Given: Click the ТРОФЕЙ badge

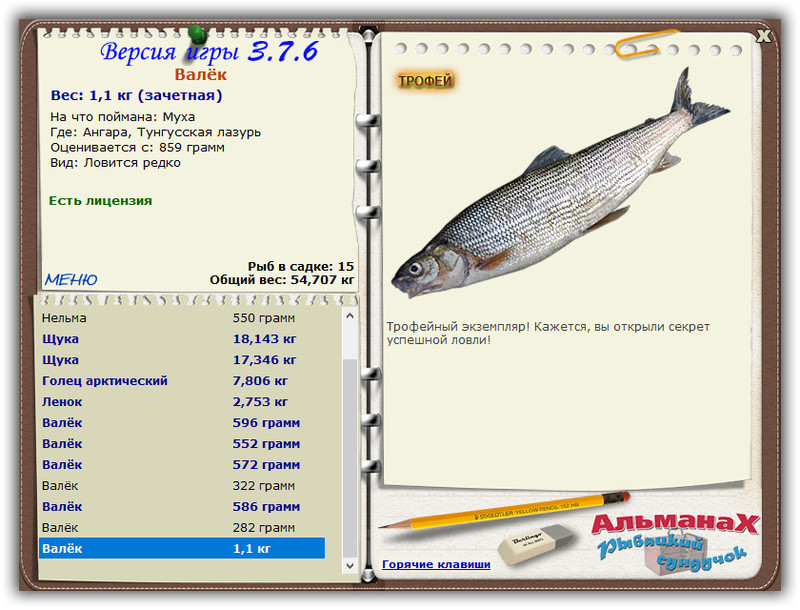Looking at the screenshot, I should pyautogui.click(x=425, y=81).
